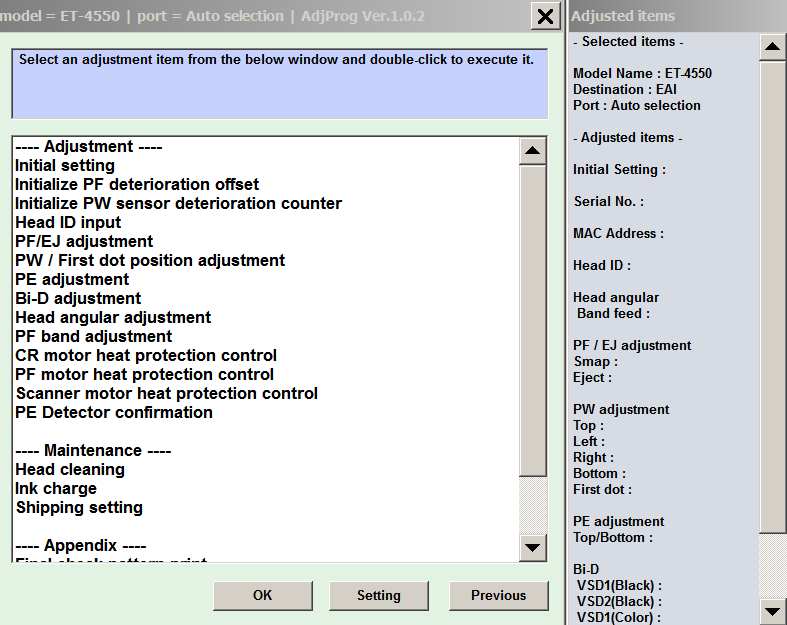Select the Initial setting item

(65, 166)
